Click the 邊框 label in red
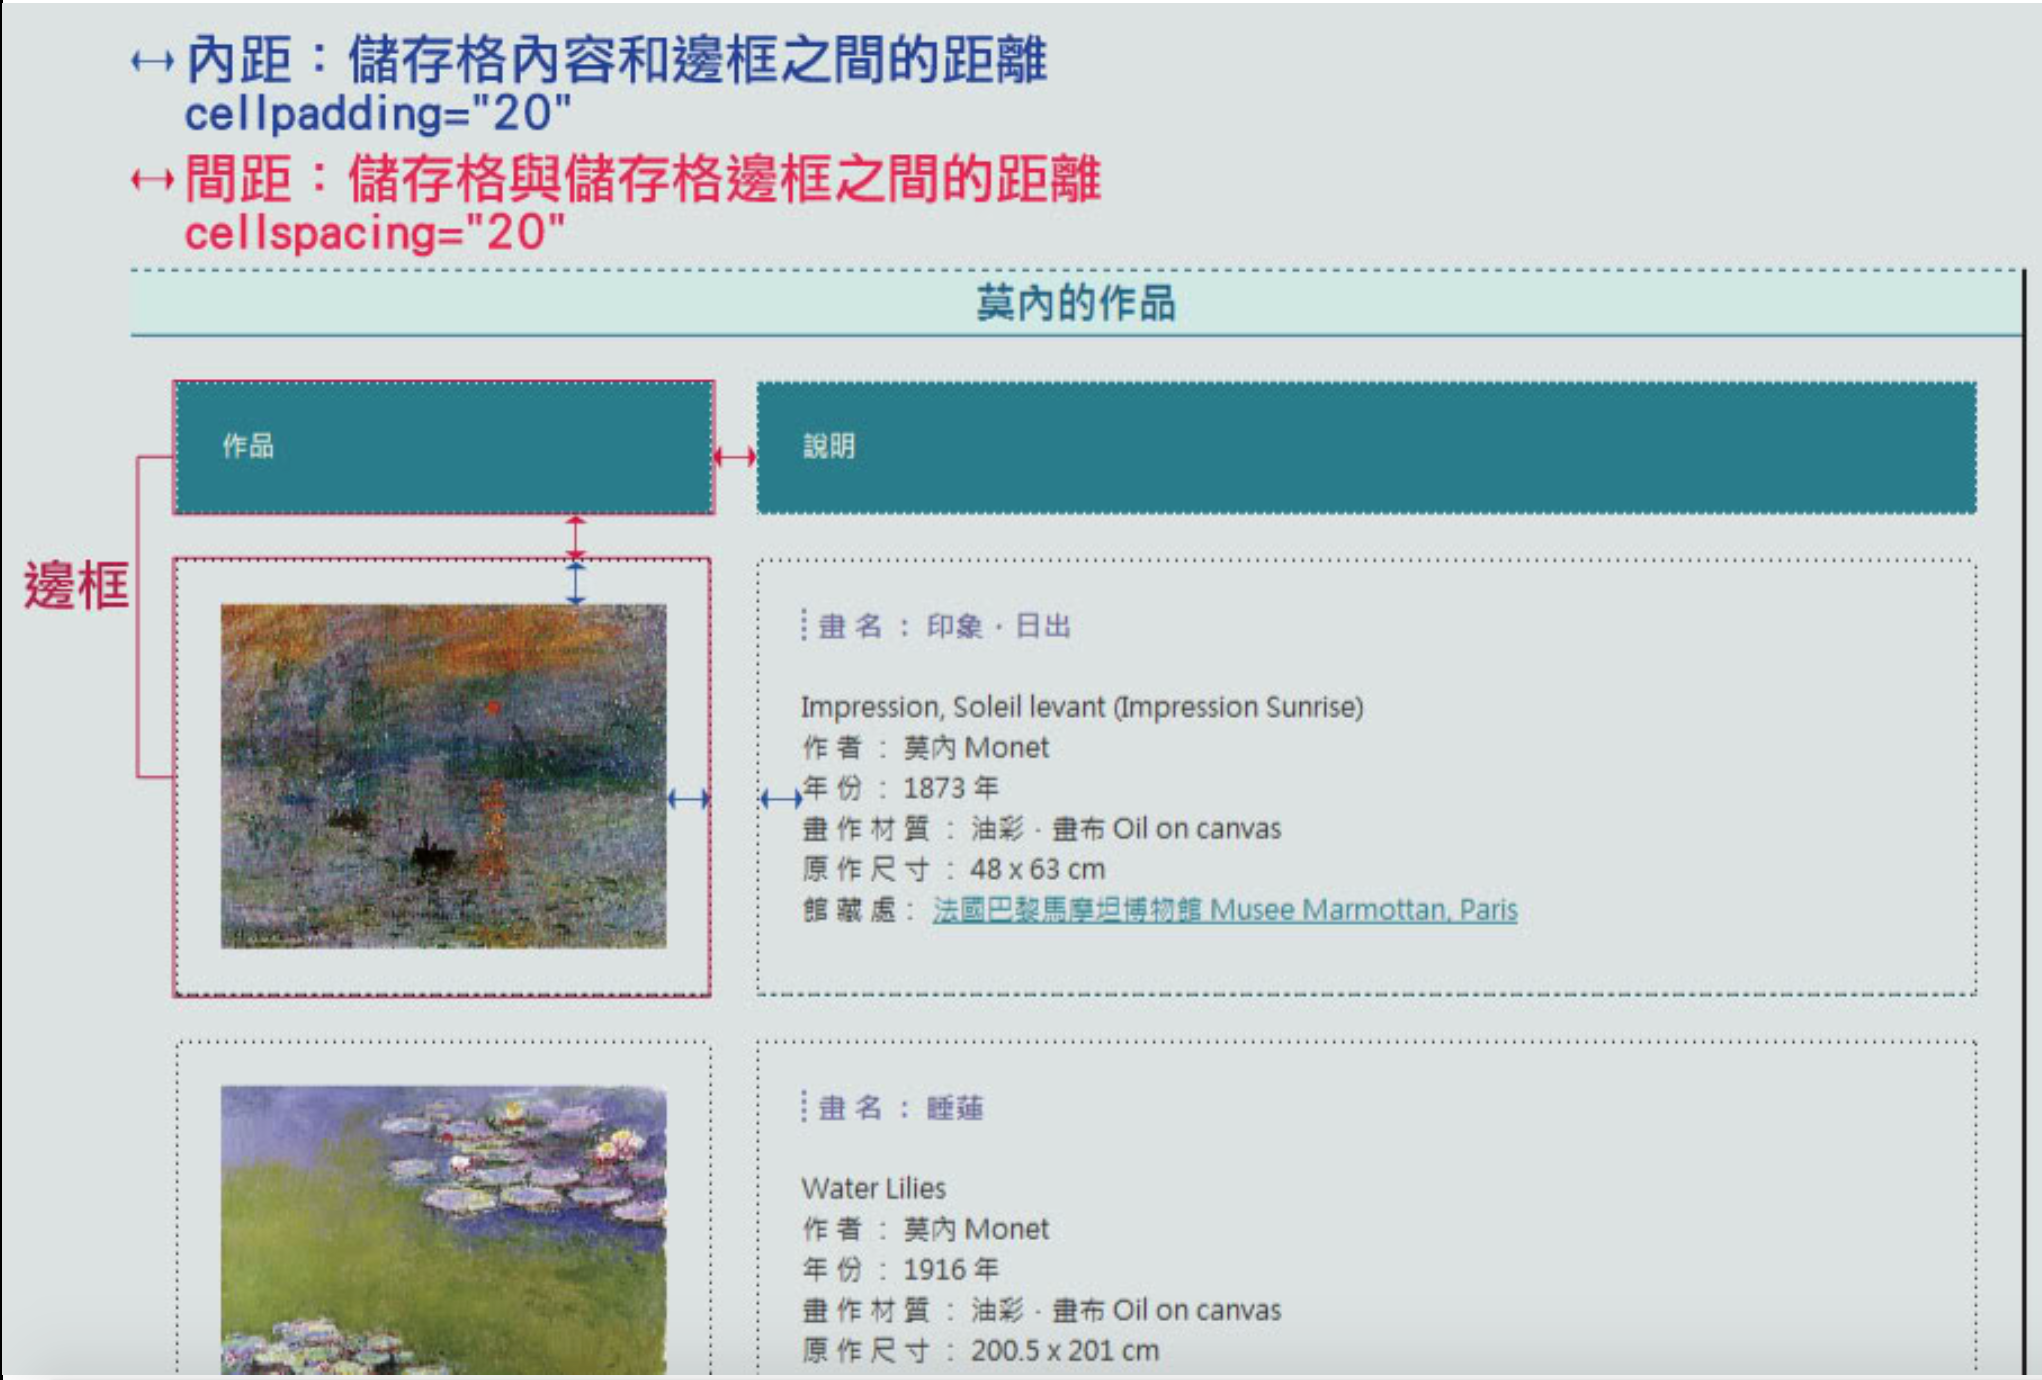This screenshot has height=1380, width=2042. click(x=76, y=585)
